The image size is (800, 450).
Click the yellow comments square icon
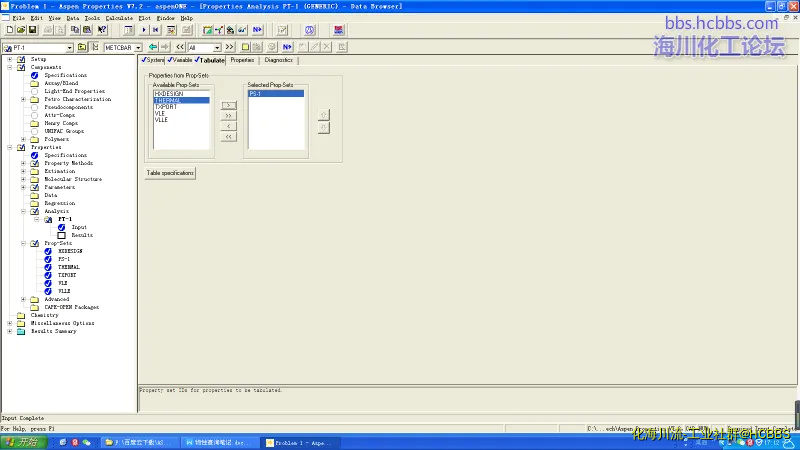pyautogui.click(x=245, y=47)
